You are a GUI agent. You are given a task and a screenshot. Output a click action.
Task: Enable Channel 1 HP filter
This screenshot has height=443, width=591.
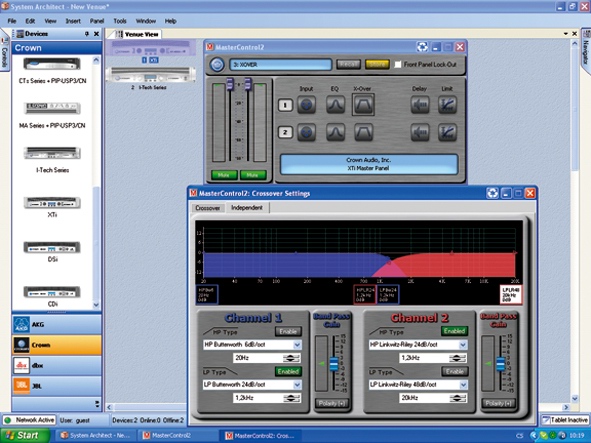[288, 331]
